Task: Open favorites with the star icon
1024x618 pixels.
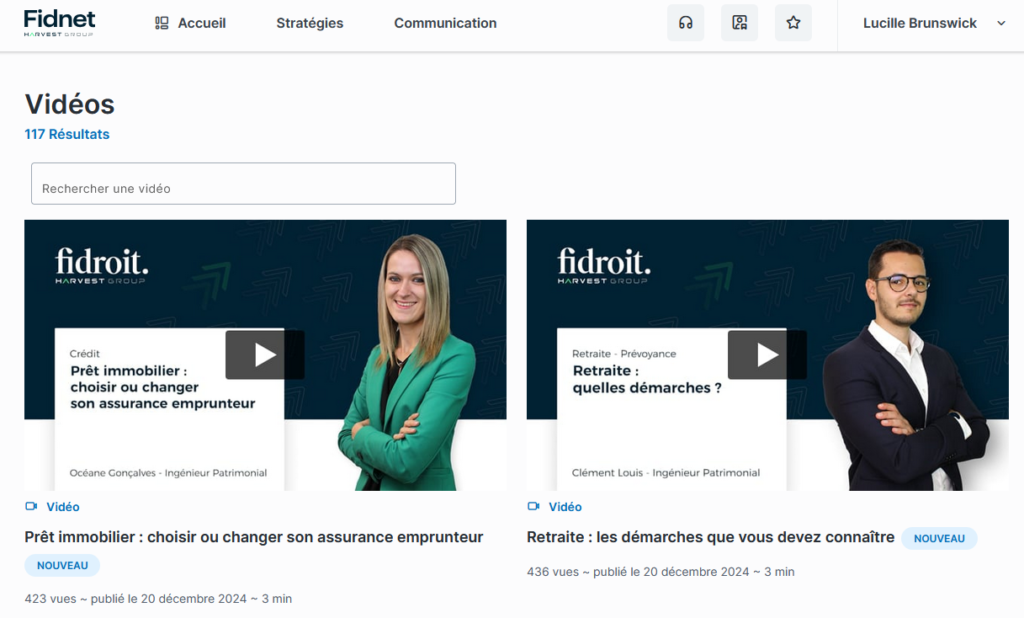Action: [793, 23]
